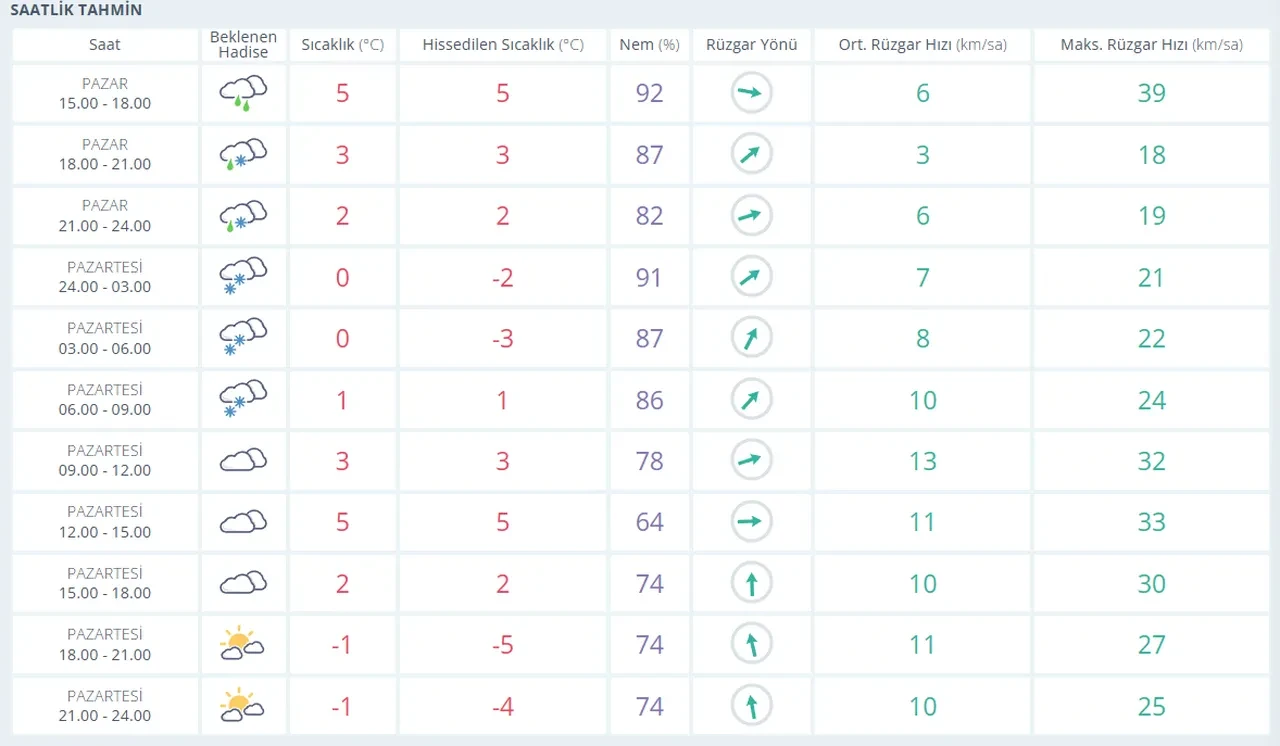Screen dimensions: 1280x746
Task: Click the Hissedilen Sıcaklık column header
Action: tap(502, 45)
